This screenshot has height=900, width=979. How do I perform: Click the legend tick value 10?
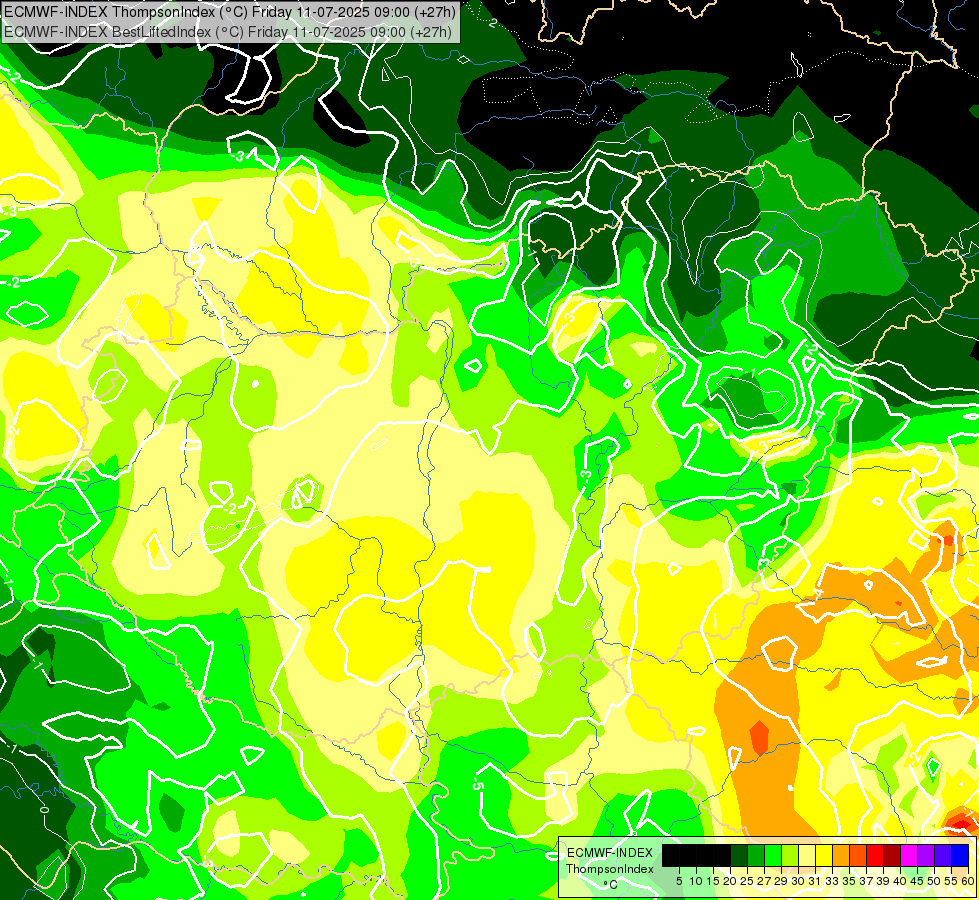pyautogui.click(x=696, y=881)
